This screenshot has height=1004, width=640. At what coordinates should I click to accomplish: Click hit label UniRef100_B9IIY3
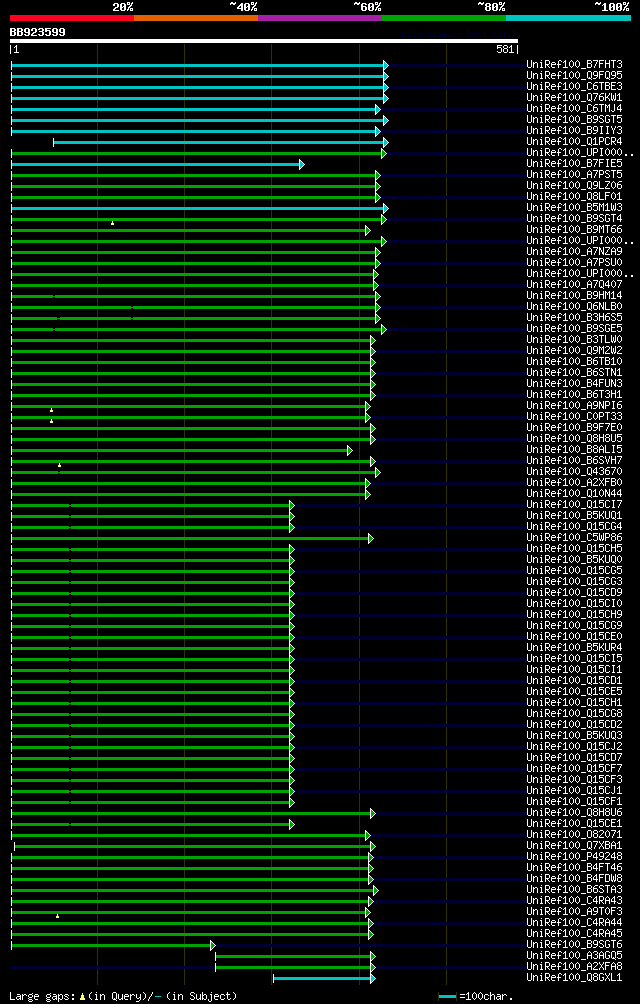pyautogui.click(x=574, y=131)
